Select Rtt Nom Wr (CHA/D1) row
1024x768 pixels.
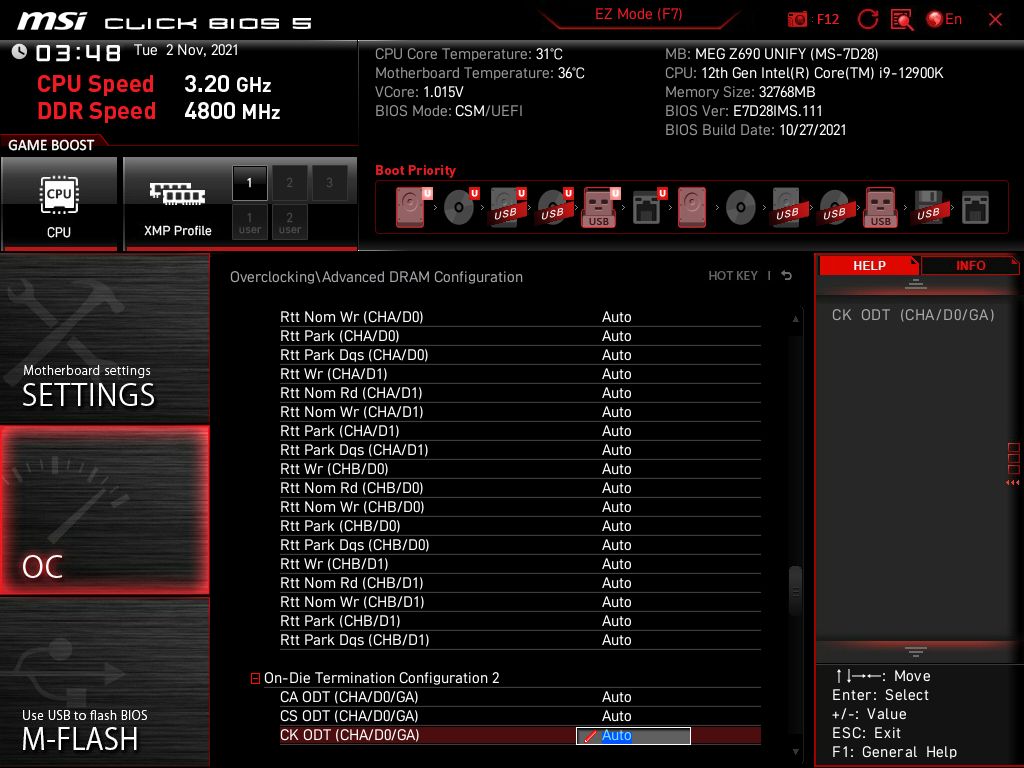click(520, 412)
